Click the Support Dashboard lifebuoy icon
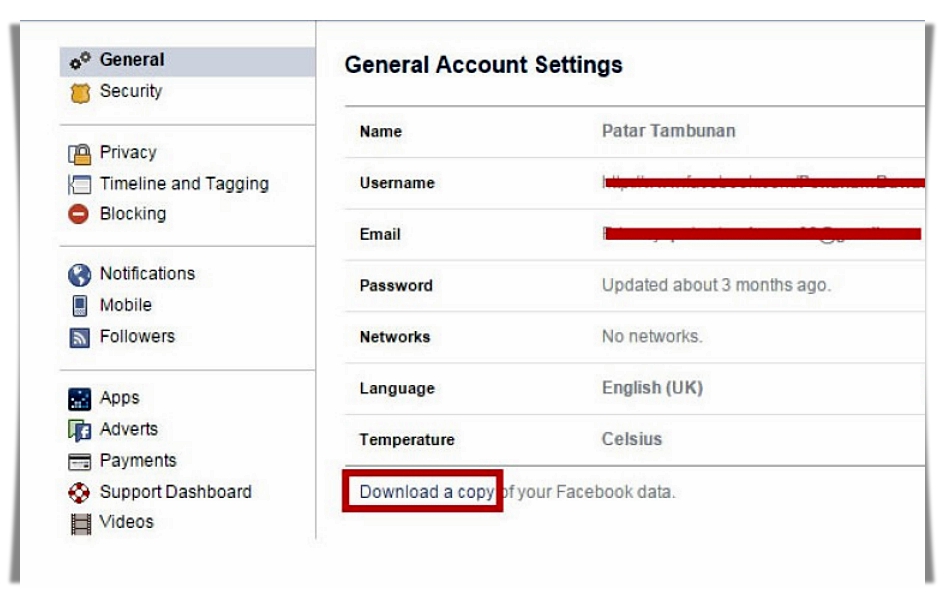This screenshot has width=944, height=607. [x=80, y=492]
